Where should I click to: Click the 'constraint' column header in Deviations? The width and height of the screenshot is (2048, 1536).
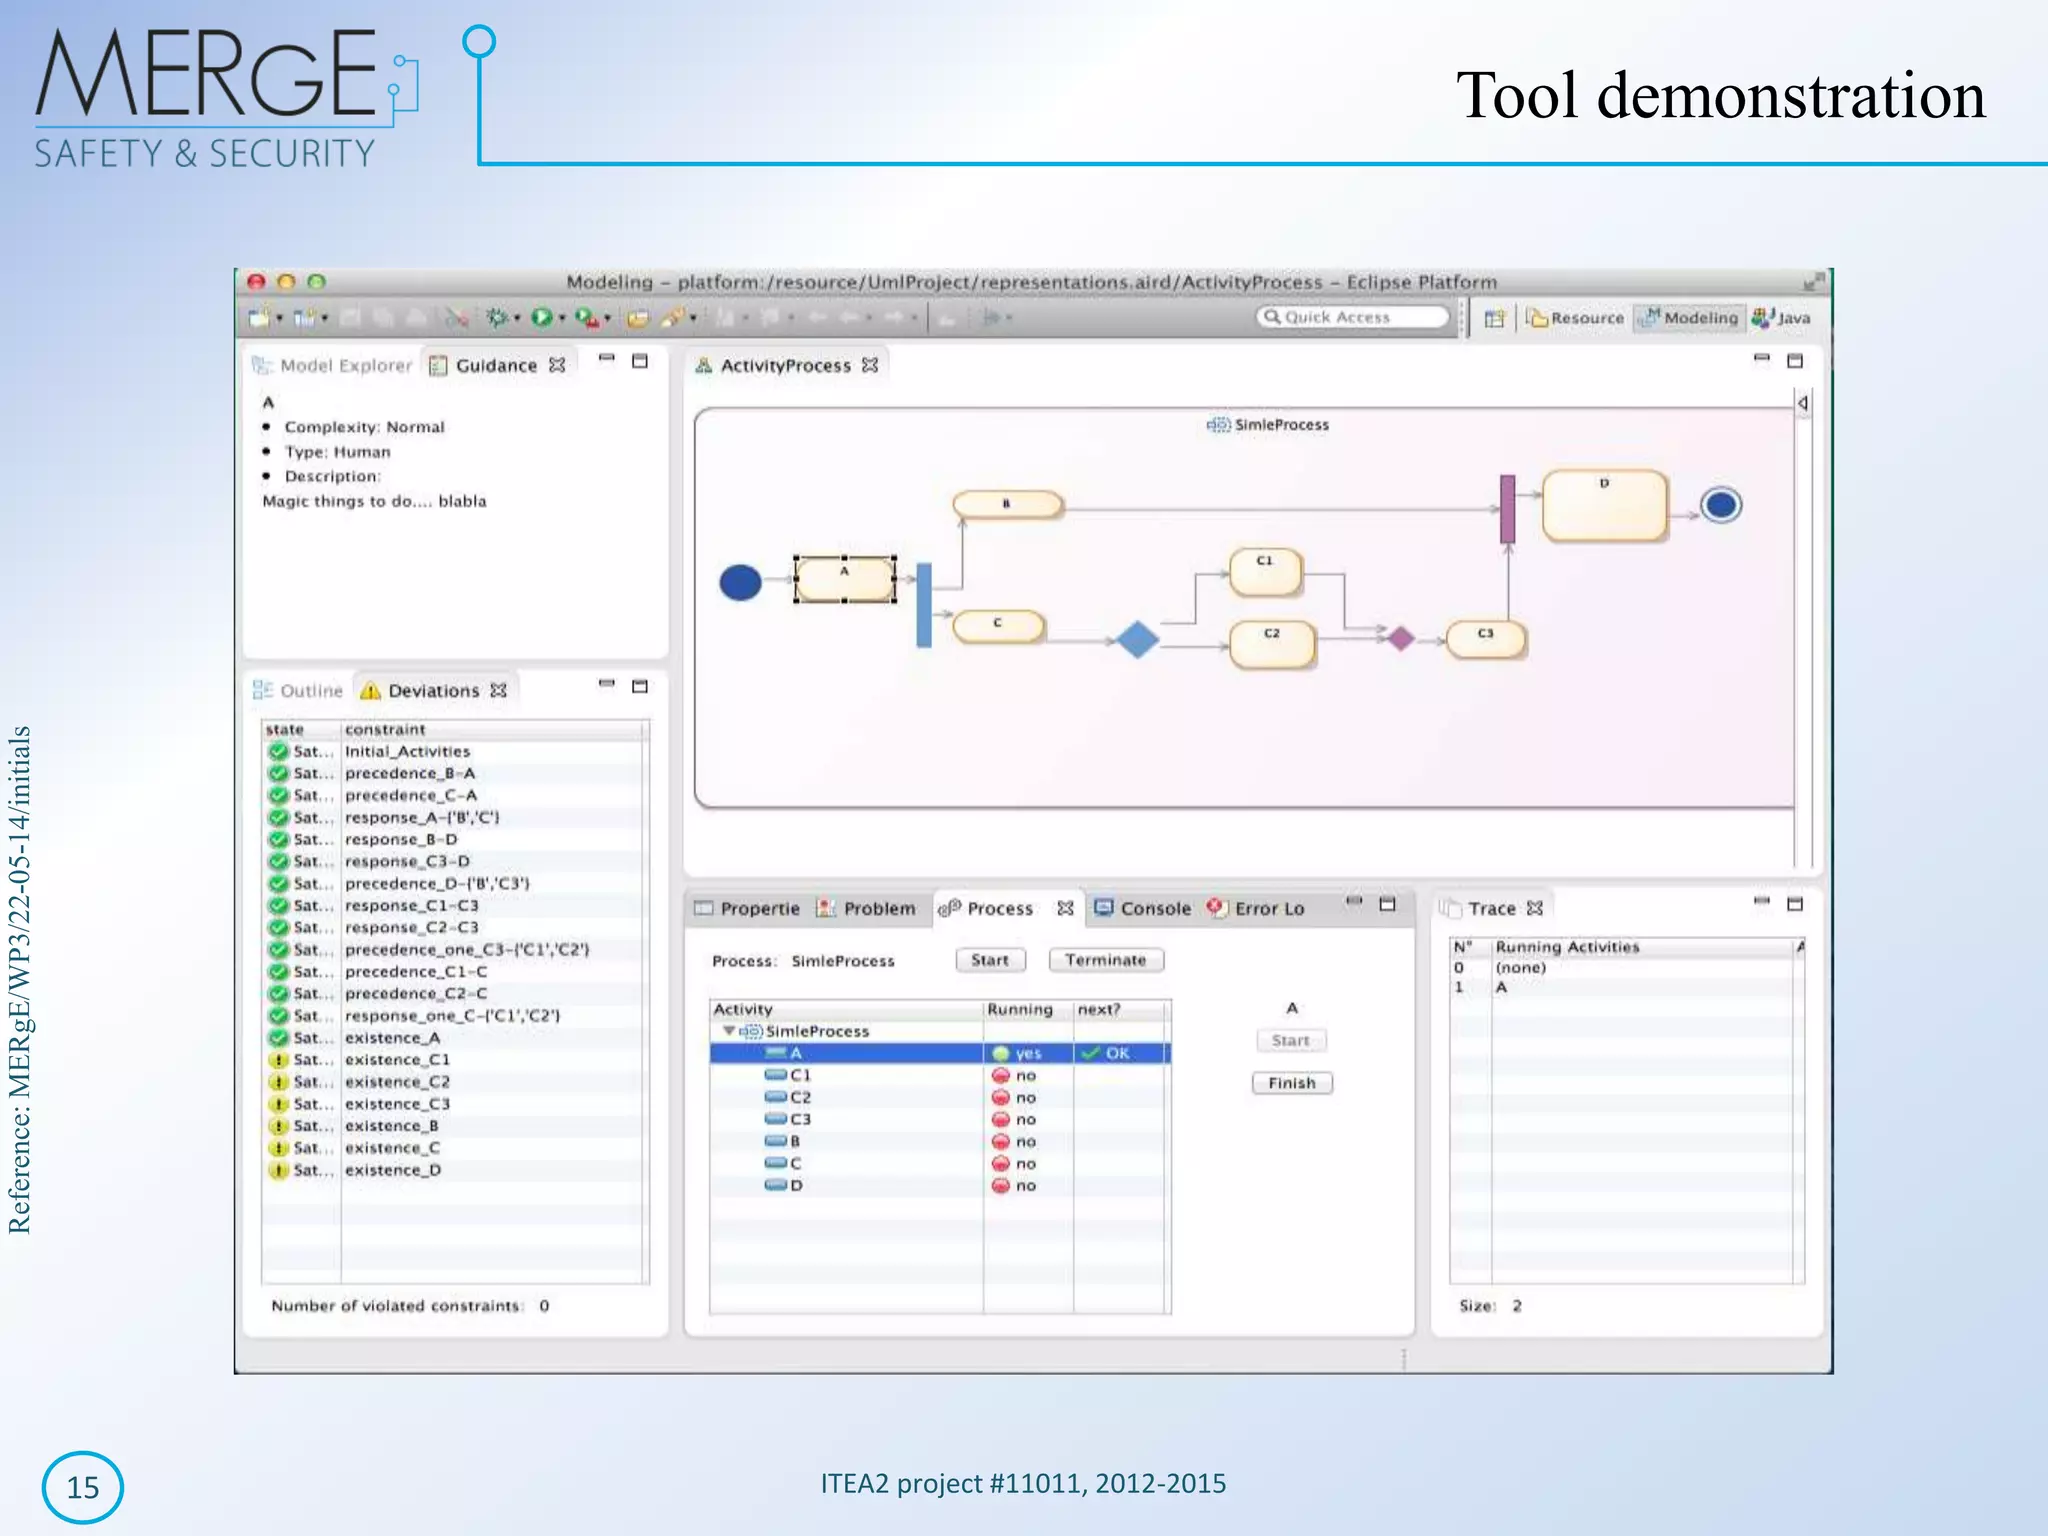click(493, 729)
